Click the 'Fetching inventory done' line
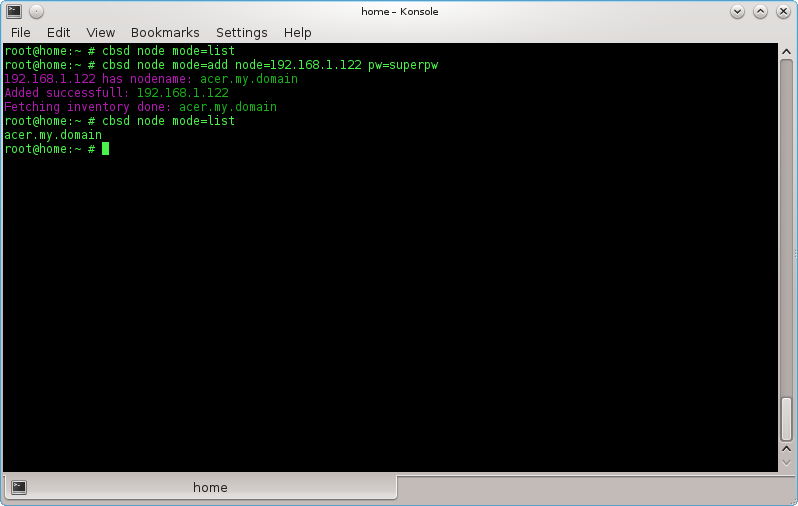The width and height of the screenshot is (798, 506). click(140, 107)
